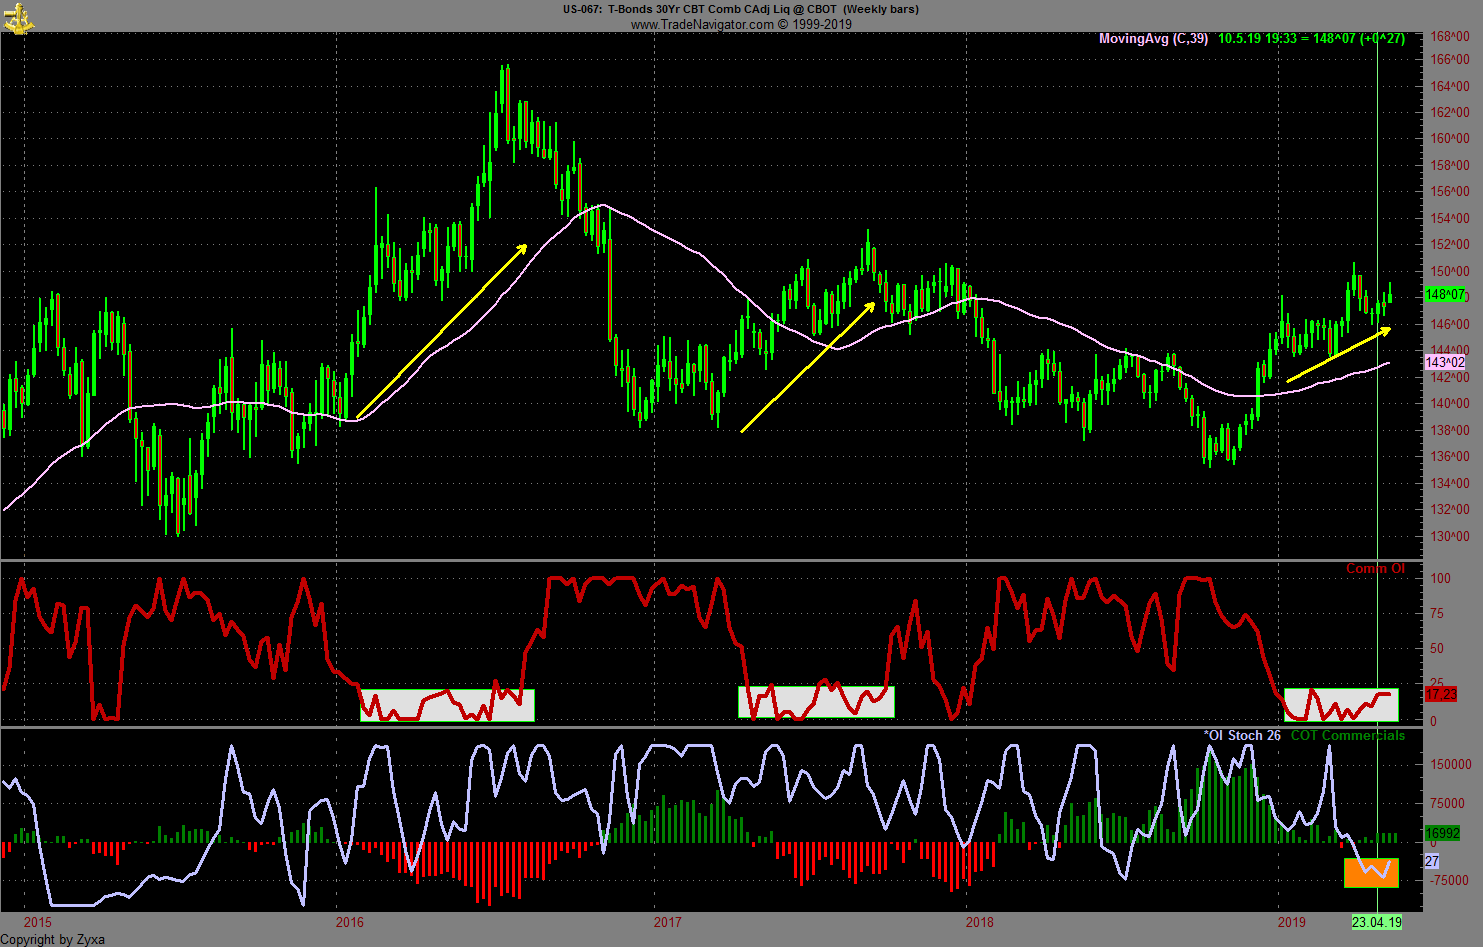The image size is (1483, 947).
Task: Click the MovingAvg (C,39) indicator label
Action: pos(1153,39)
